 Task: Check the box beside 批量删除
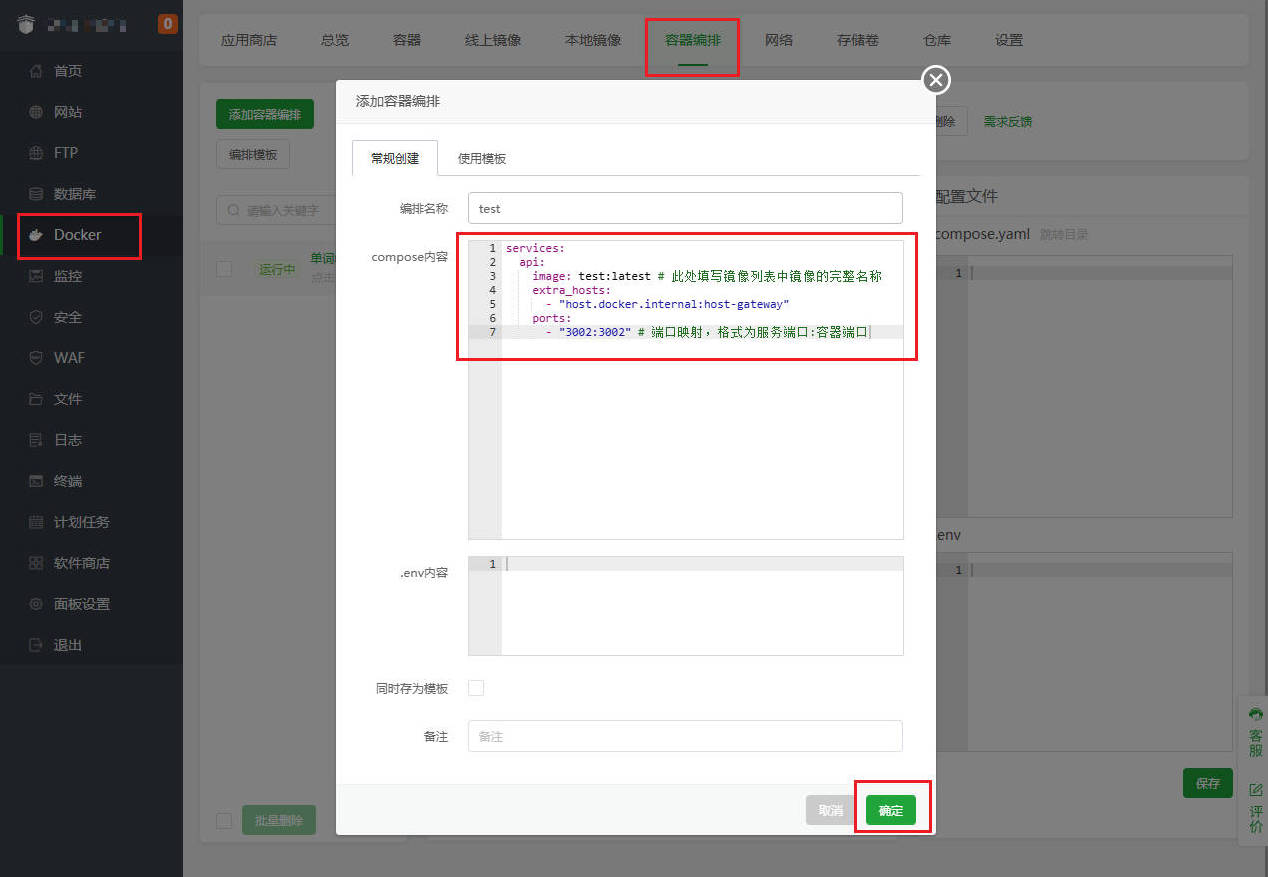coord(224,821)
